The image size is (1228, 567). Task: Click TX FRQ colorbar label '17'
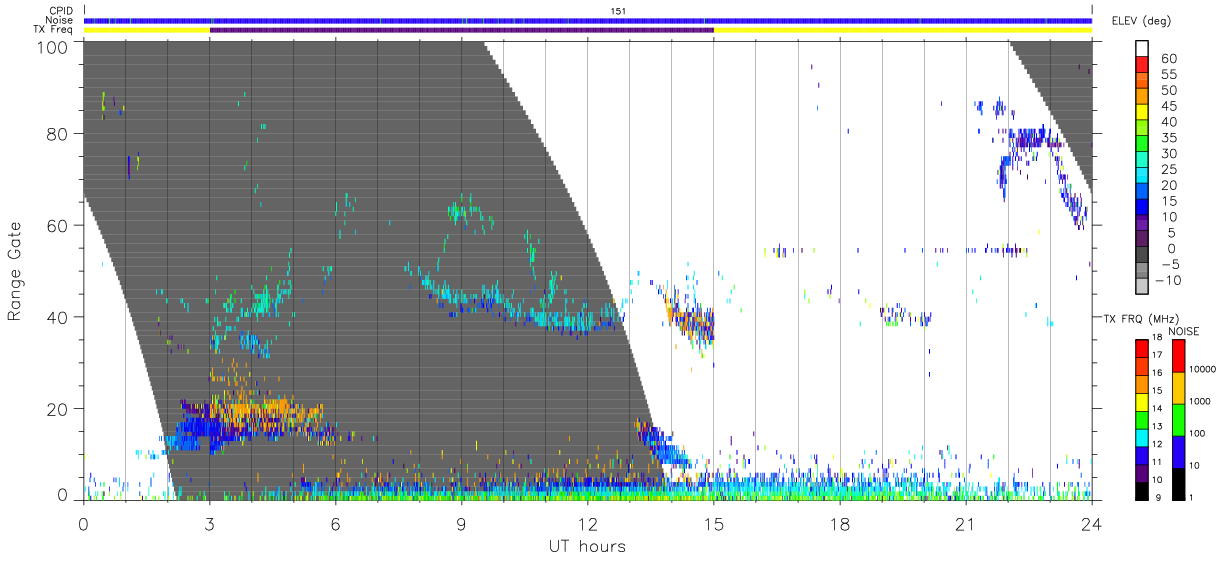tap(1157, 354)
